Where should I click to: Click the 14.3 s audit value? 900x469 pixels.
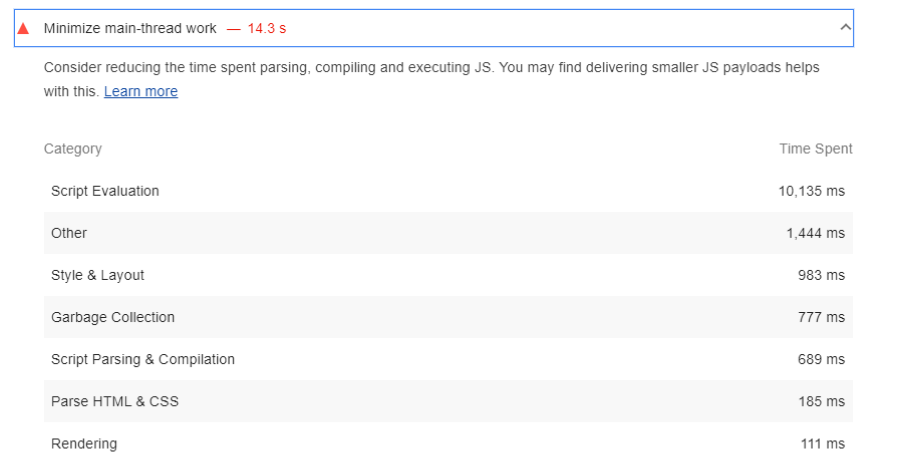tap(267, 28)
